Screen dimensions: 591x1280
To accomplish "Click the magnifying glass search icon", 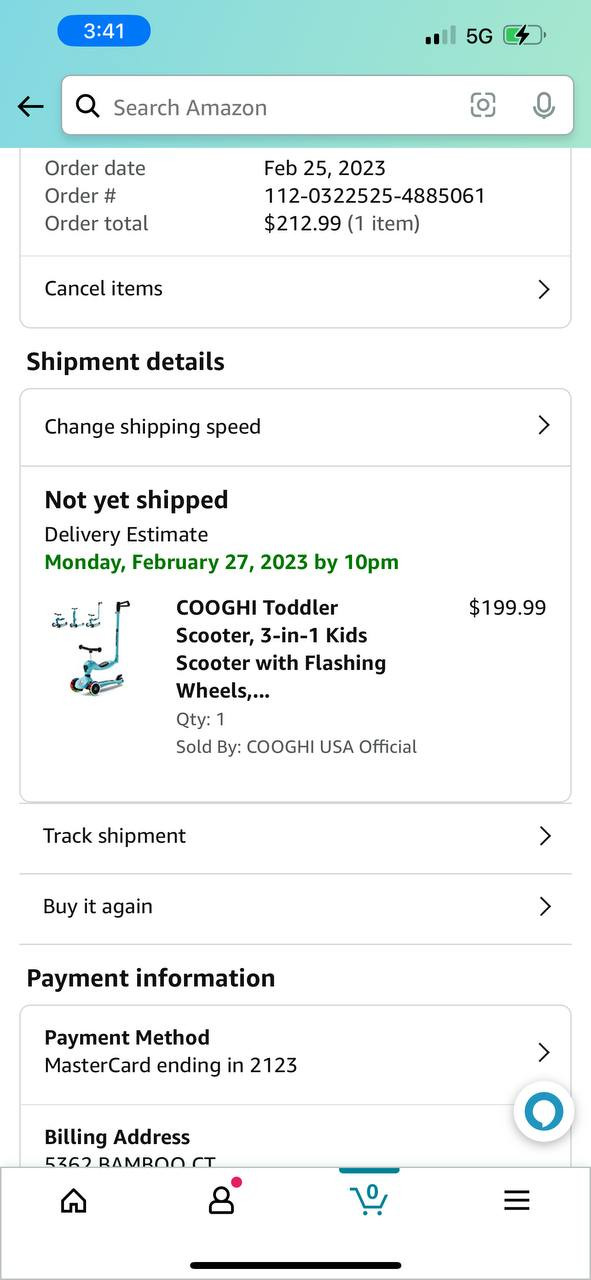I will [x=88, y=106].
